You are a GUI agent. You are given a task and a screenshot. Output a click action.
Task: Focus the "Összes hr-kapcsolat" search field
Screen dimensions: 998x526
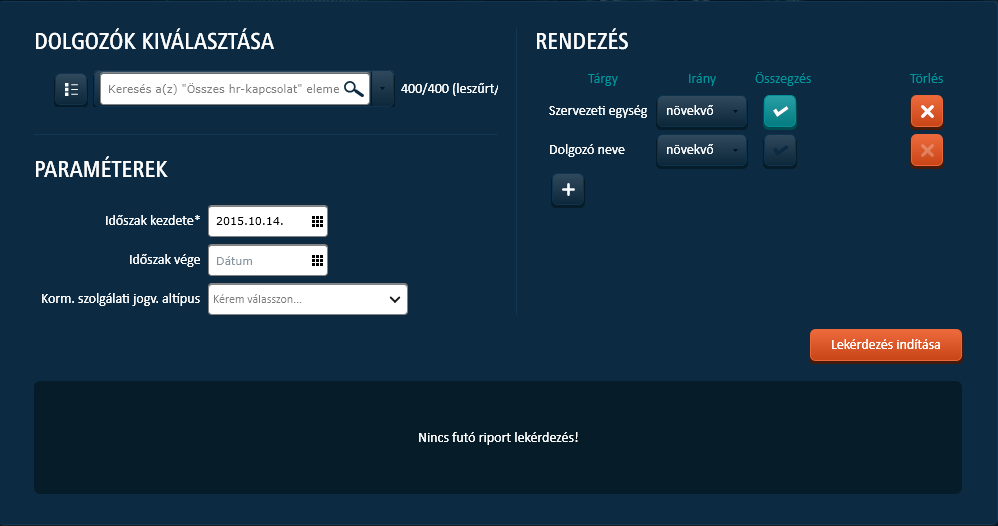coord(235,89)
